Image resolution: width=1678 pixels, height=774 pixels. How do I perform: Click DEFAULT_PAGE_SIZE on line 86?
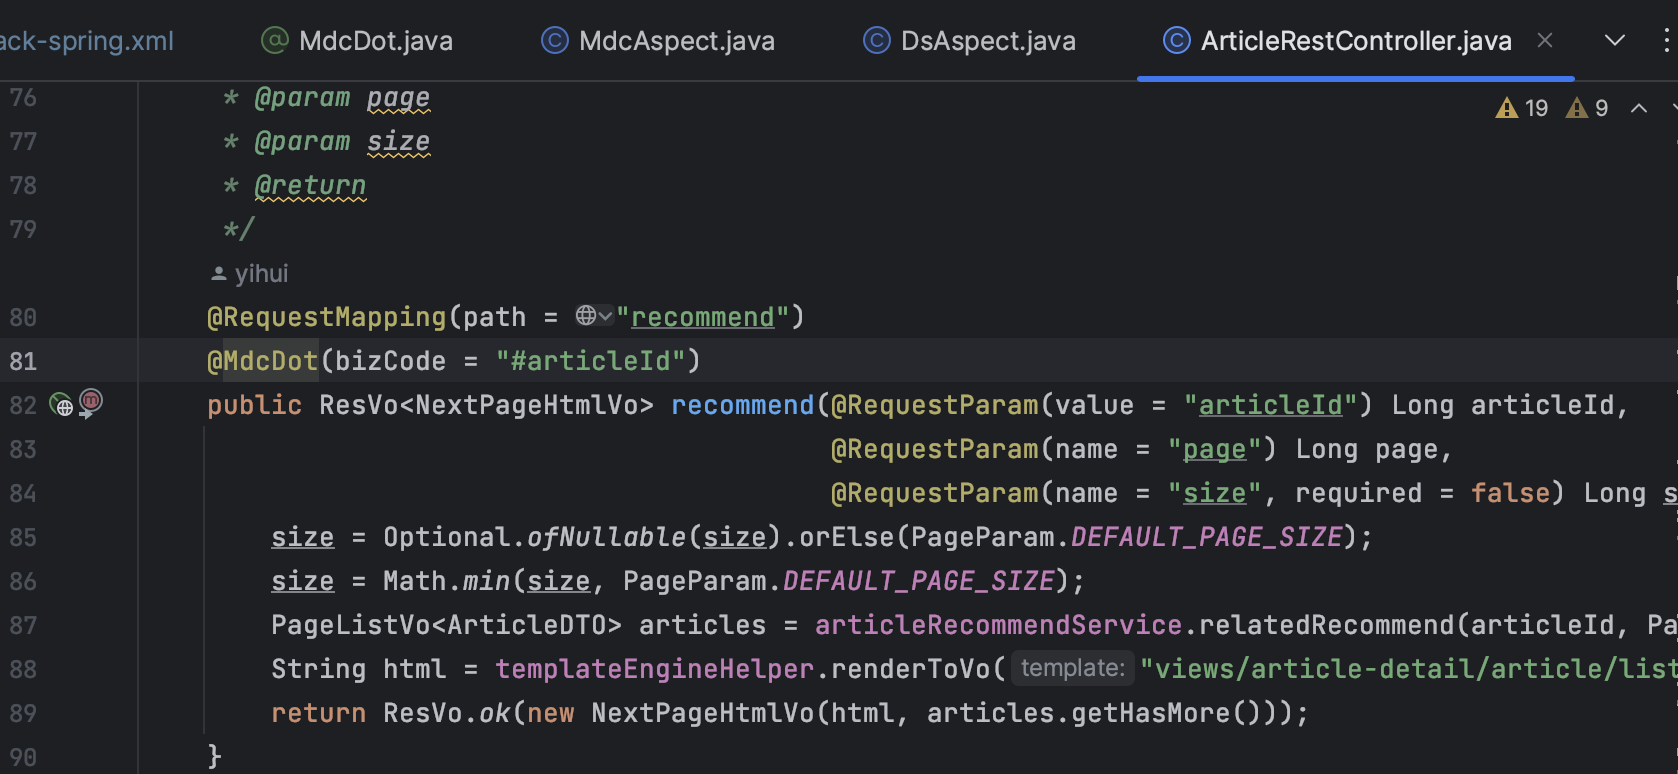(x=919, y=581)
